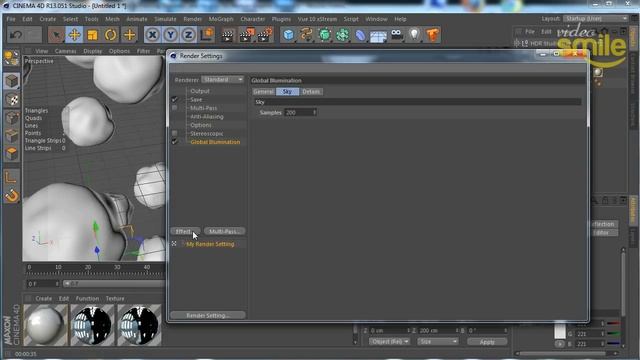Open the viewport Cameras menu
Image resolution: width=640 pixels, height=360 pixels.
click(65, 51)
